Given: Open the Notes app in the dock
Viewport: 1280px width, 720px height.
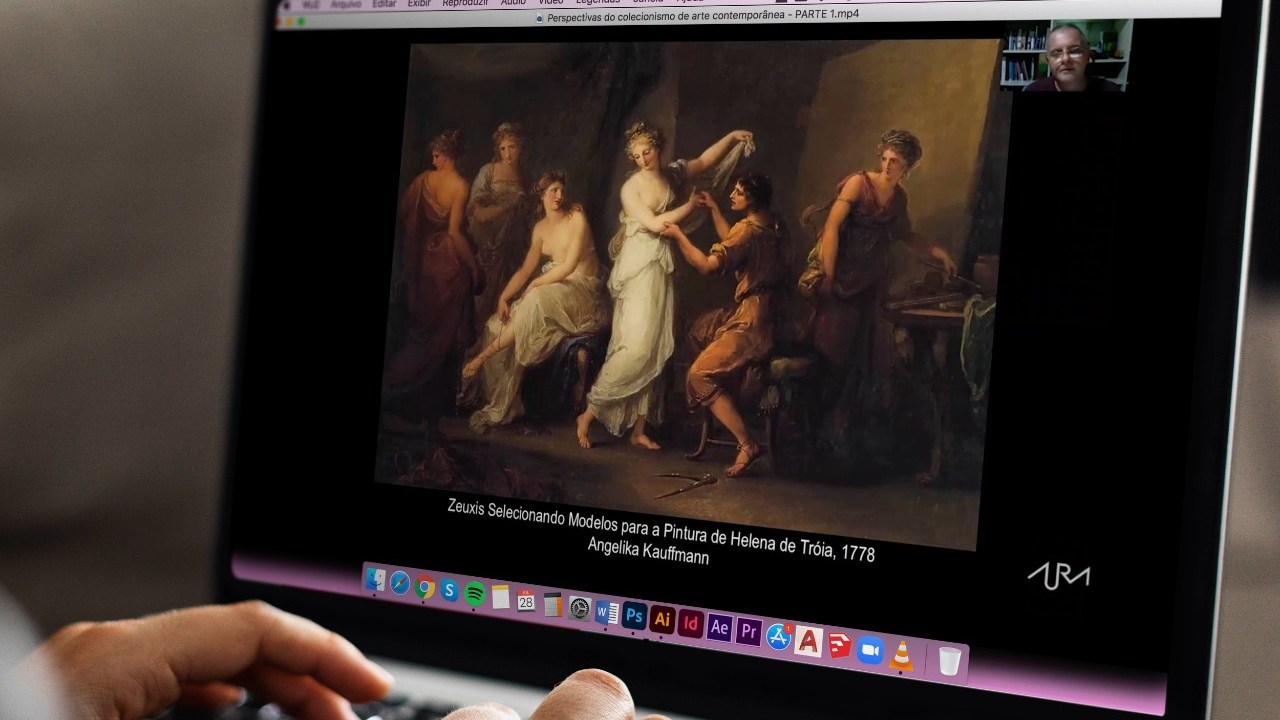Looking at the screenshot, I should [501, 597].
